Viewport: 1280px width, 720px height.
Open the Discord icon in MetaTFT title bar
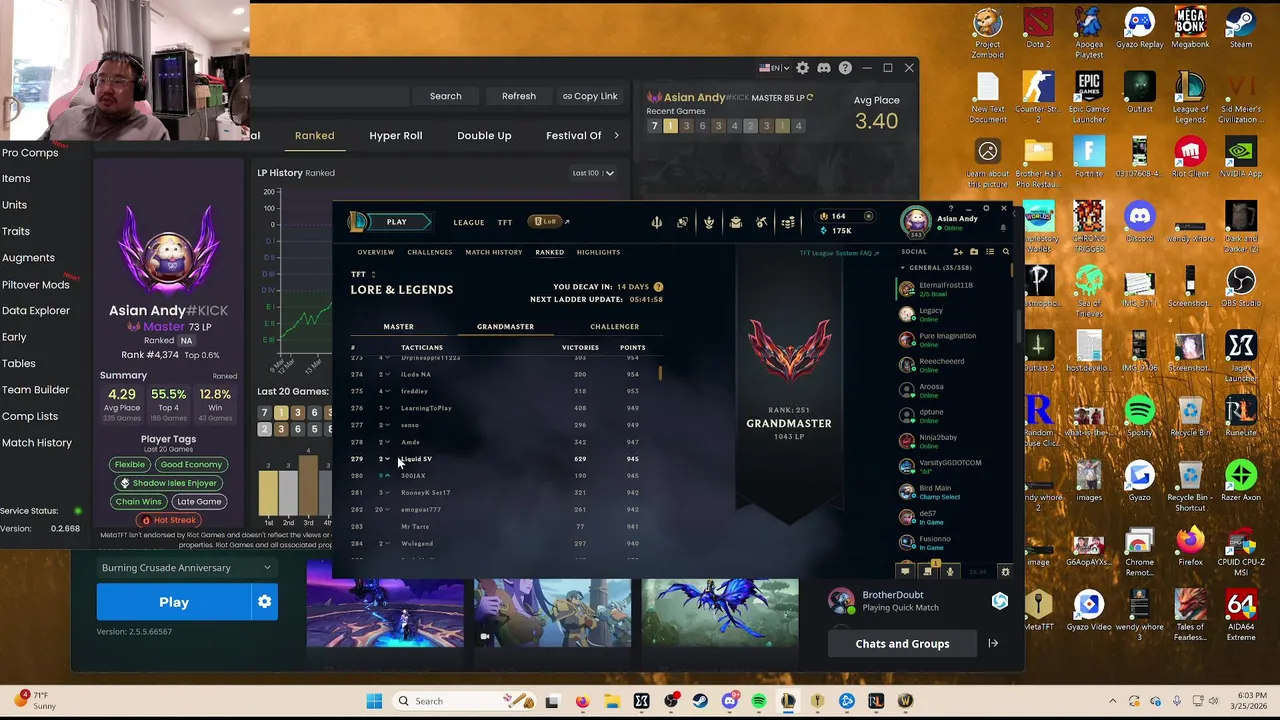tap(824, 68)
